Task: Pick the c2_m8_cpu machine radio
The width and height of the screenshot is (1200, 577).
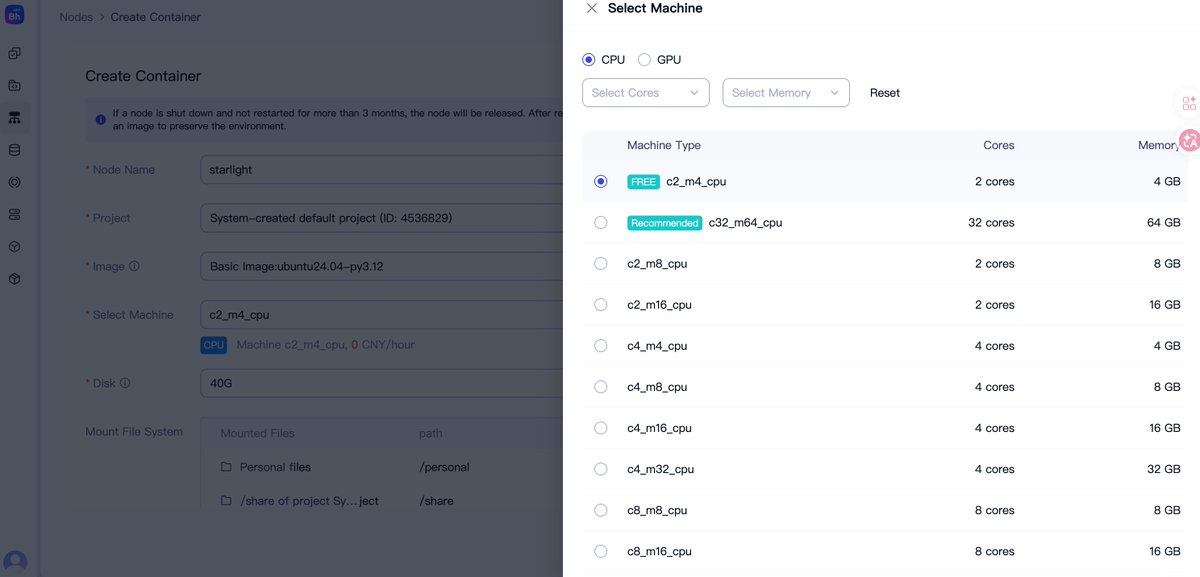Action: click(x=600, y=264)
